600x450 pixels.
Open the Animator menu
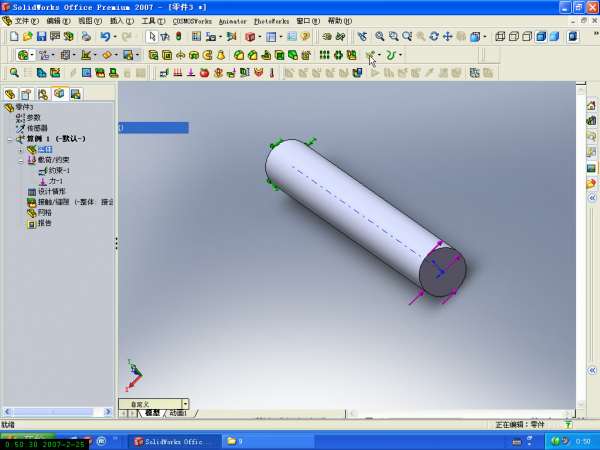click(x=233, y=21)
